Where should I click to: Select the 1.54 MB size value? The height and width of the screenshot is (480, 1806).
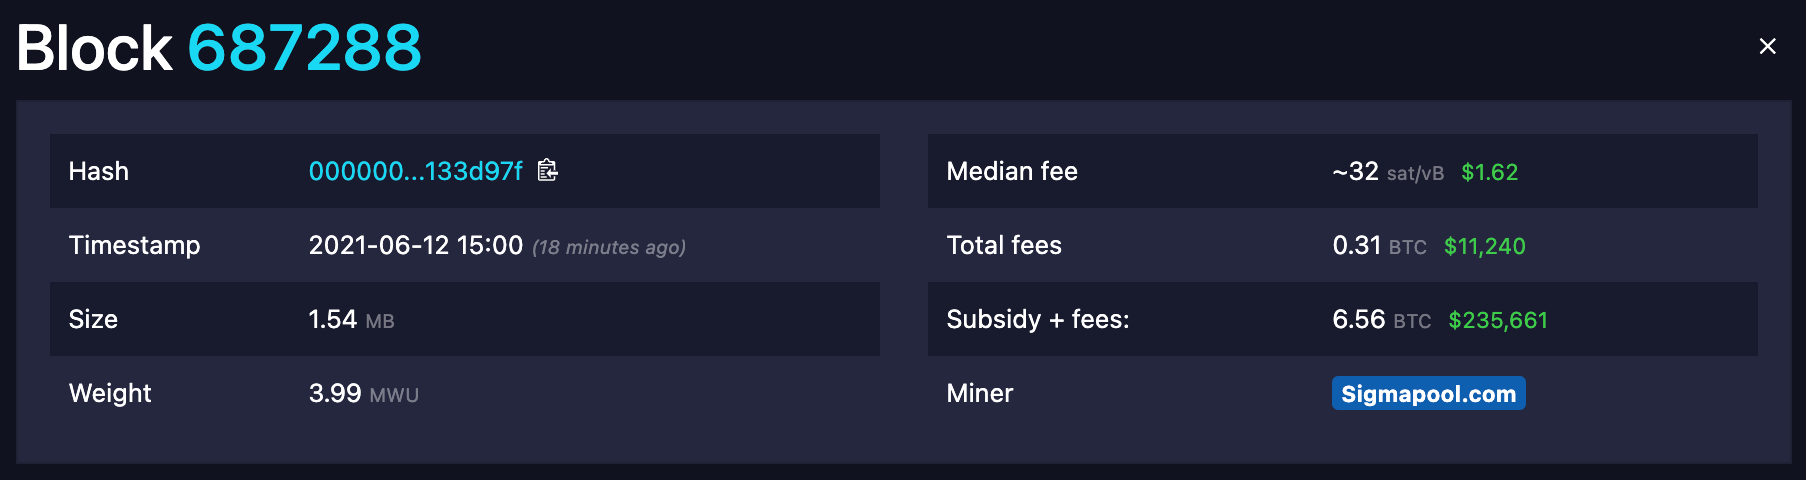click(x=351, y=320)
